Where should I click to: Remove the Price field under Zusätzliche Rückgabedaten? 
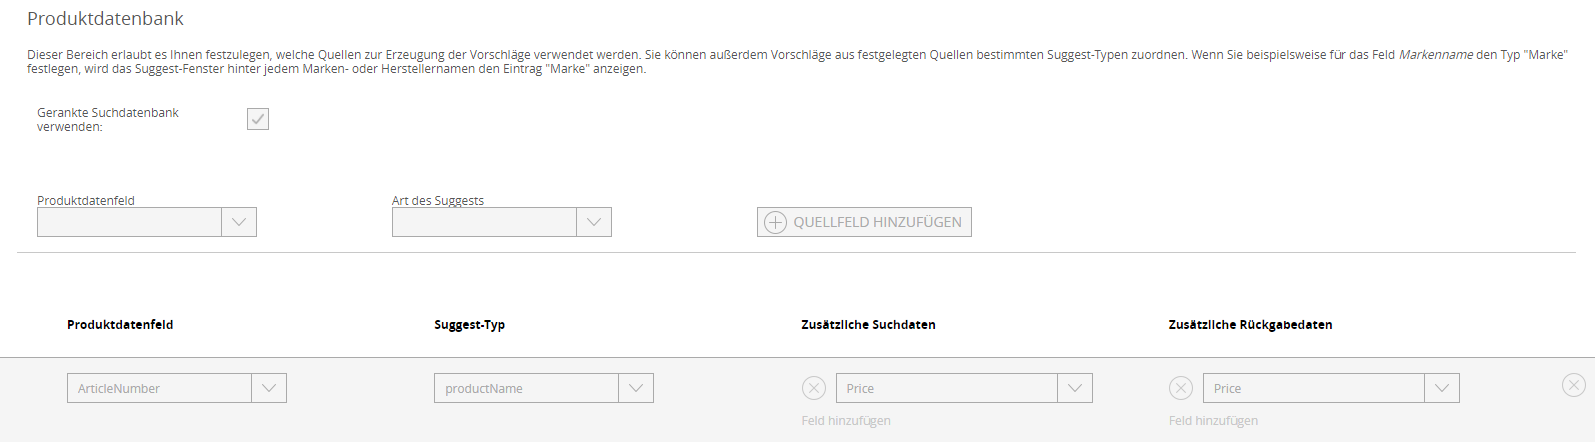[x=1181, y=388]
